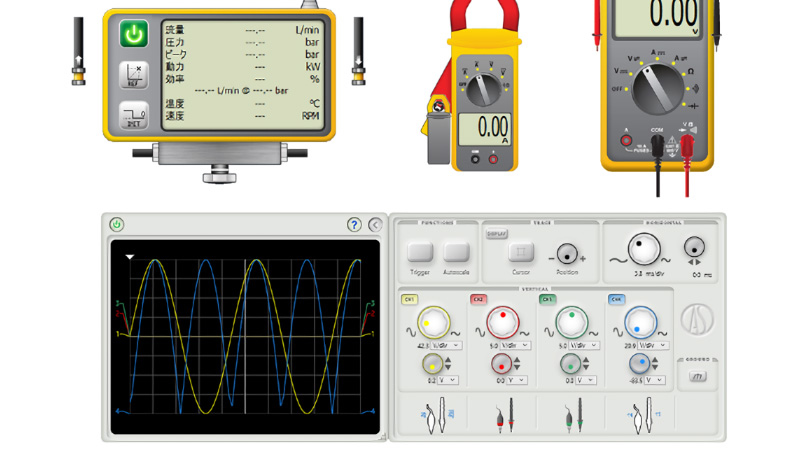Select the Display tab in Trace section
The height and width of the screenshot is (450, 800).
496,234
